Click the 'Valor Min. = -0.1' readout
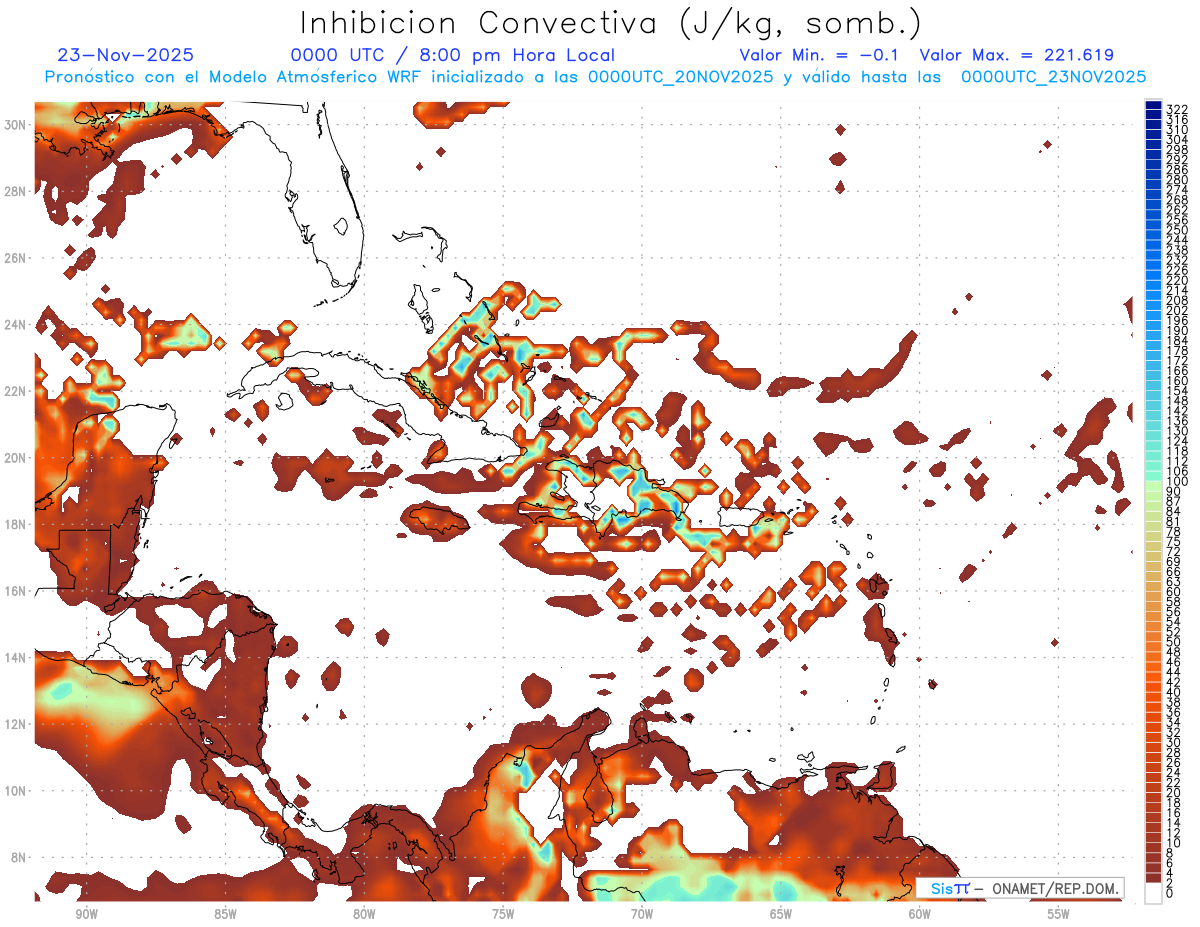Screen dimensions: 1200x927 tap(819, 55)
